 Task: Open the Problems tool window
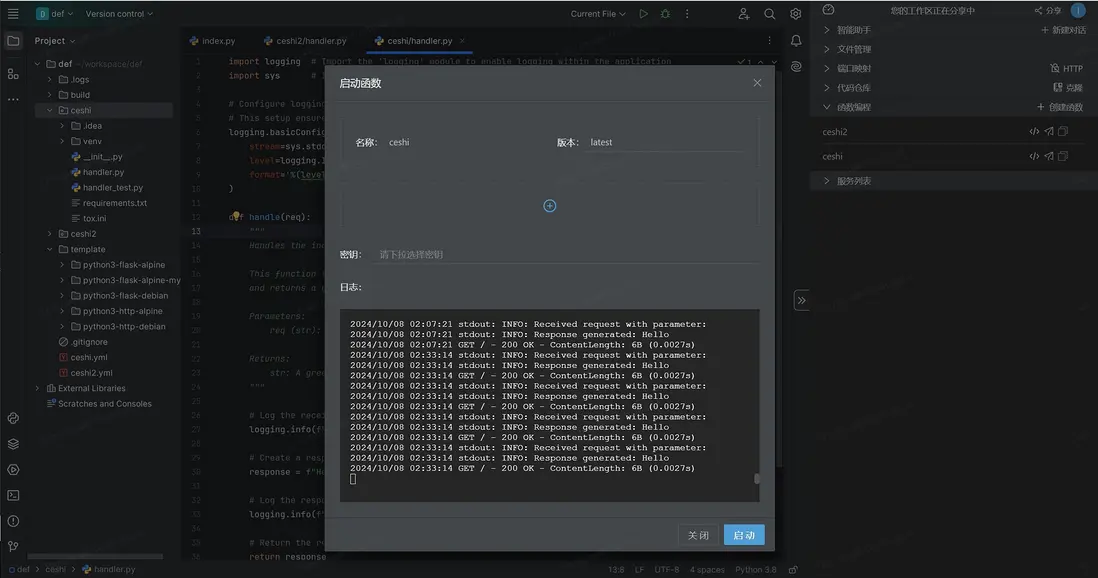(x=13, y=521)
